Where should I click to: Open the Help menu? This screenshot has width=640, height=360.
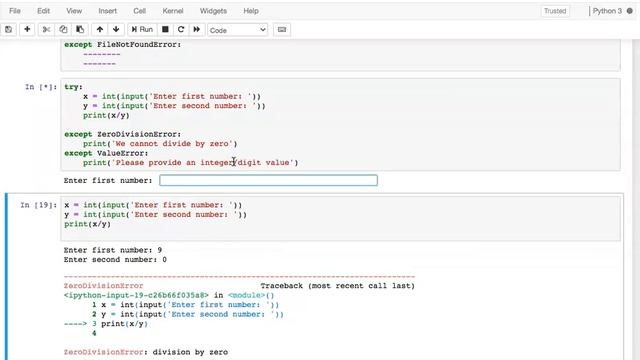251,11
